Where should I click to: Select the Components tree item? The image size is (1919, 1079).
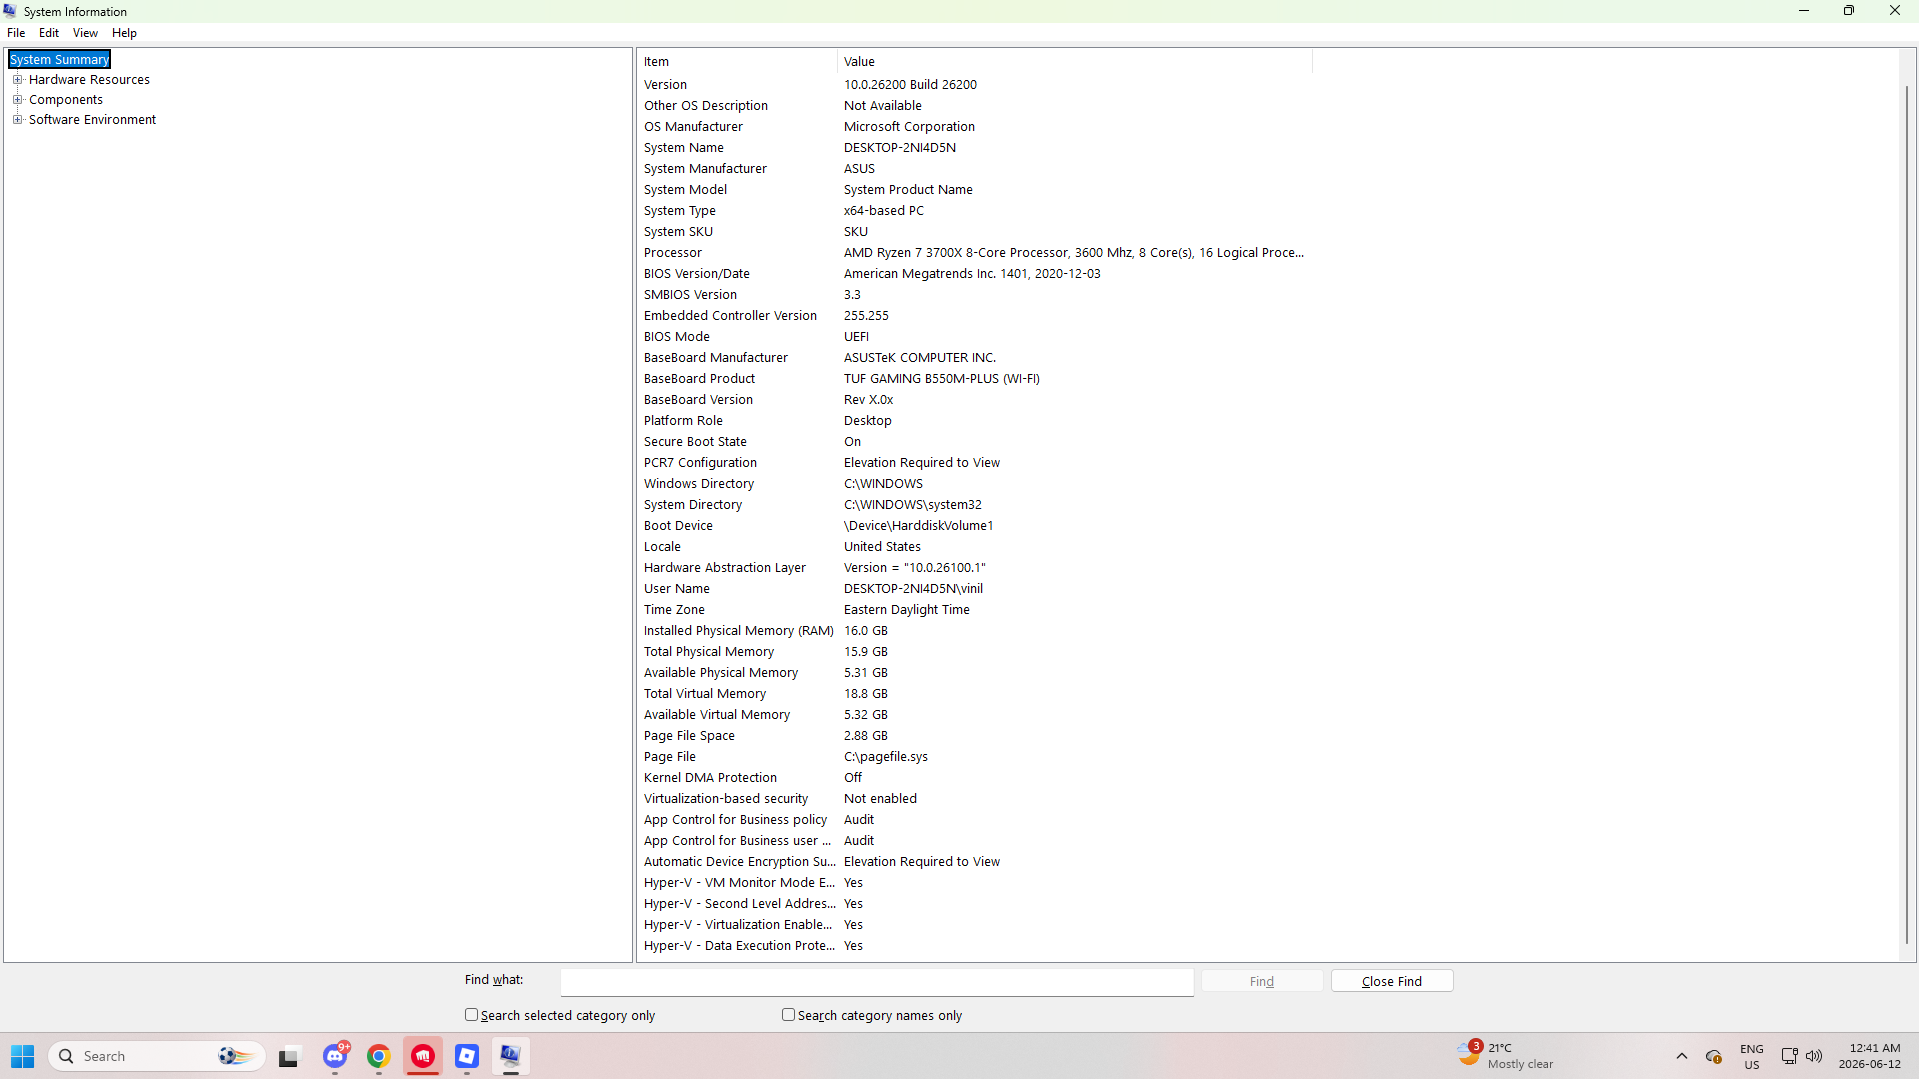coord(66,100)
